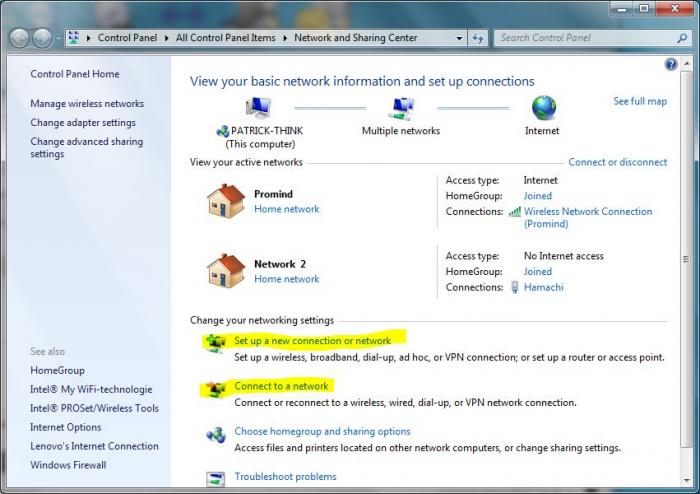This screenshot has height=494, width=700.
Task: Click the Control Panel icon in address bar
Action: pos(74,38)
